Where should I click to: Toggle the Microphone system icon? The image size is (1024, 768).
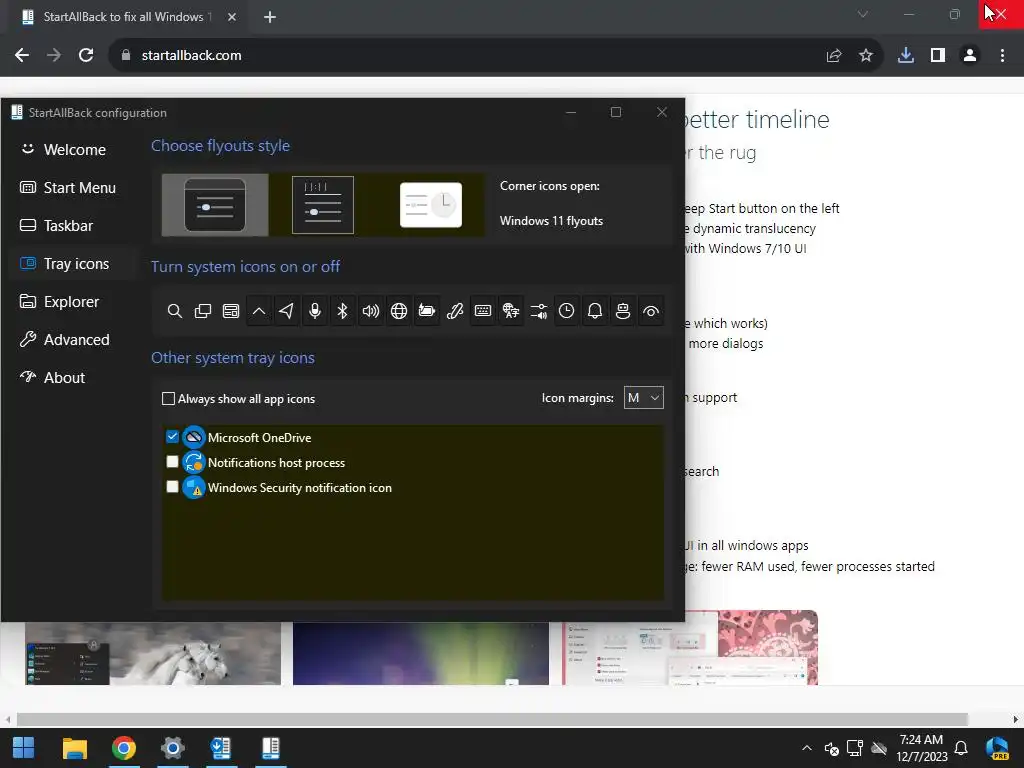[315, 312]
